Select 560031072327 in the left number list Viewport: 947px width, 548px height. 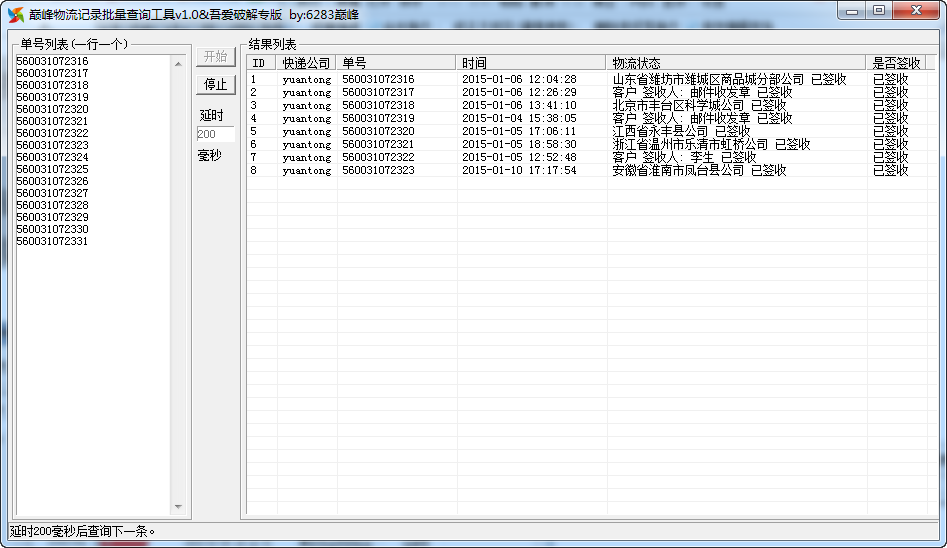pos(53,193)
